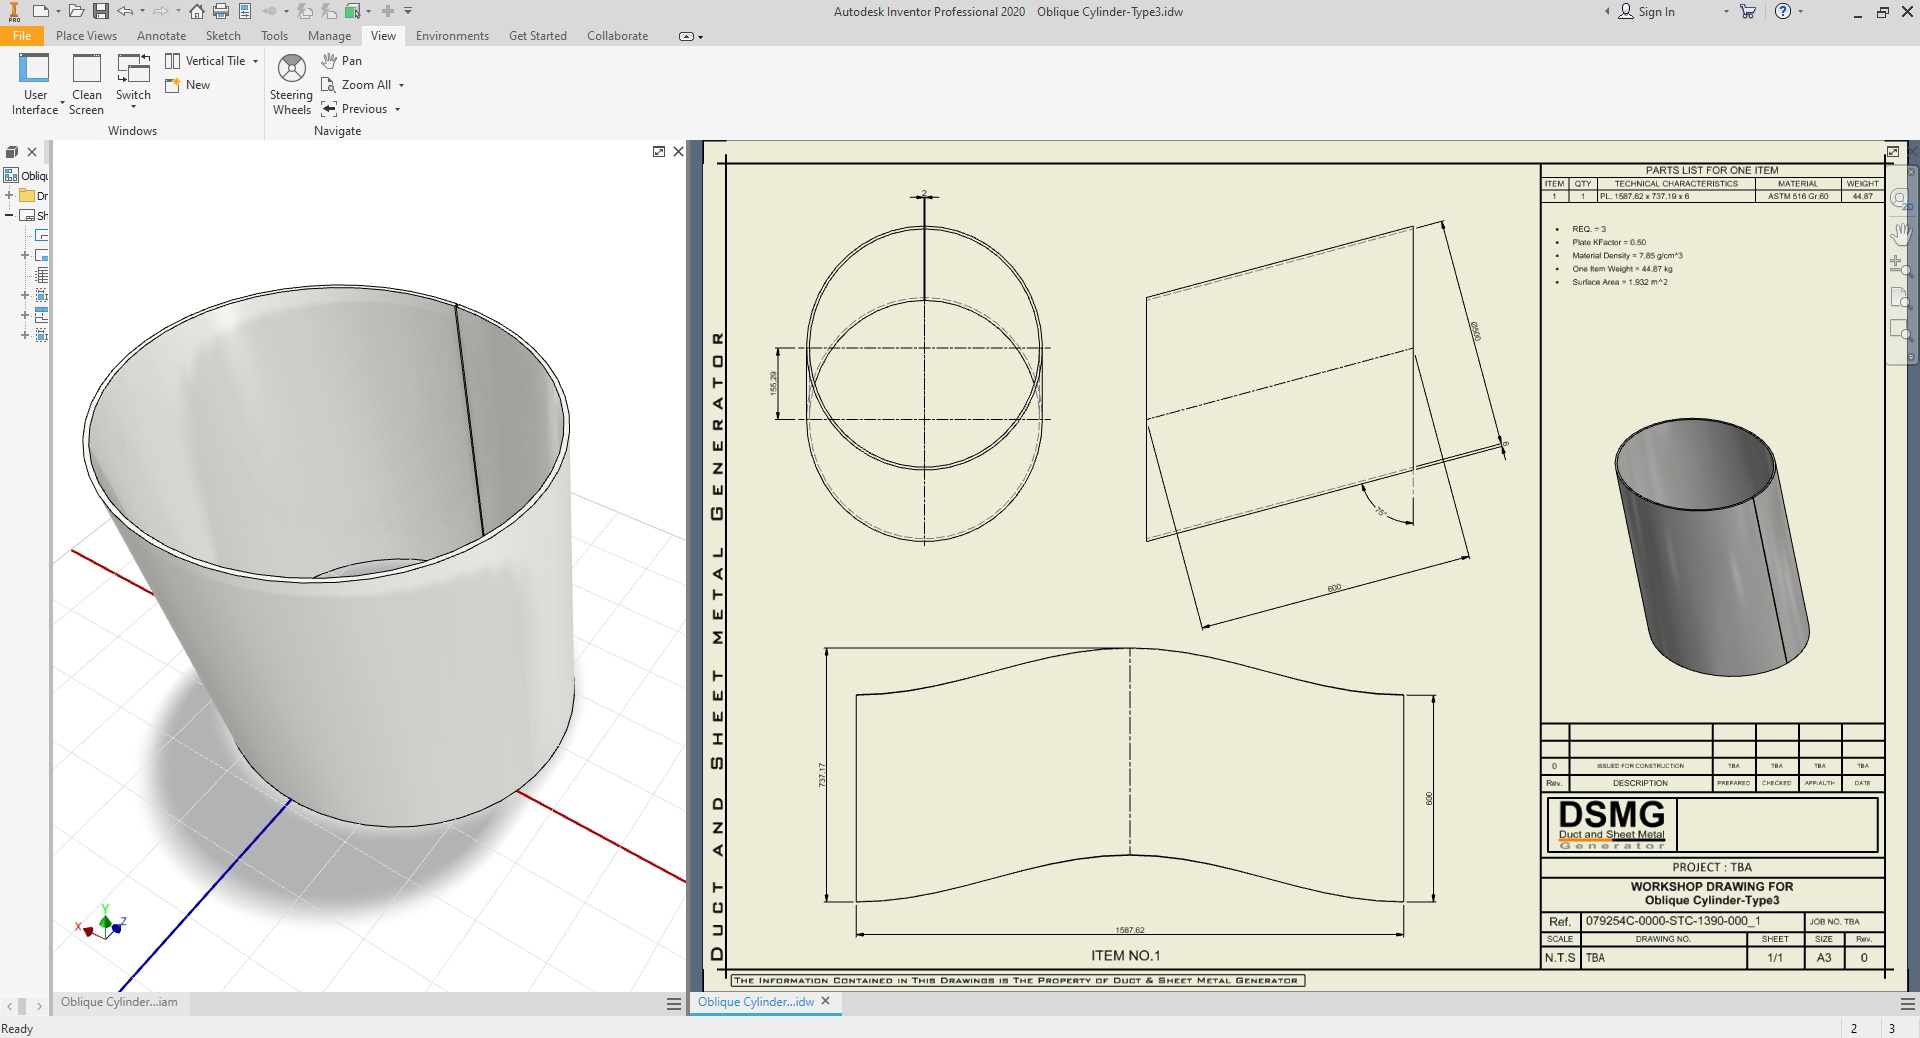Image resolution: width=1920 pixels, height=1038 pixels.
Task: Open the Place Views ribbon tab
Action: [86, 36]
